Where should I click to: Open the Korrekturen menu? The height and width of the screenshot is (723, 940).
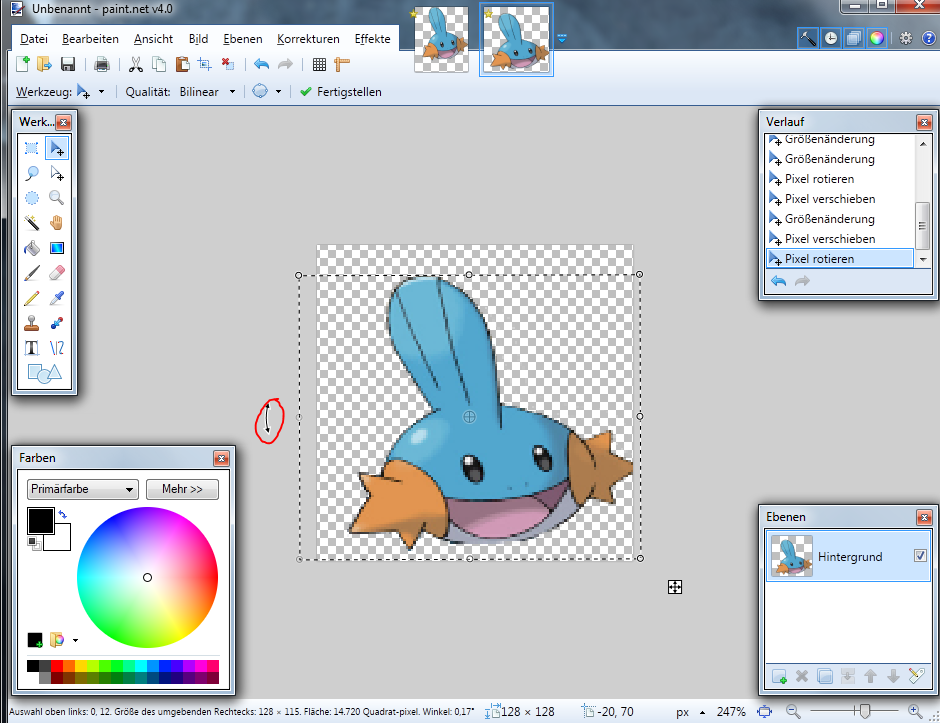click(308, 39)
